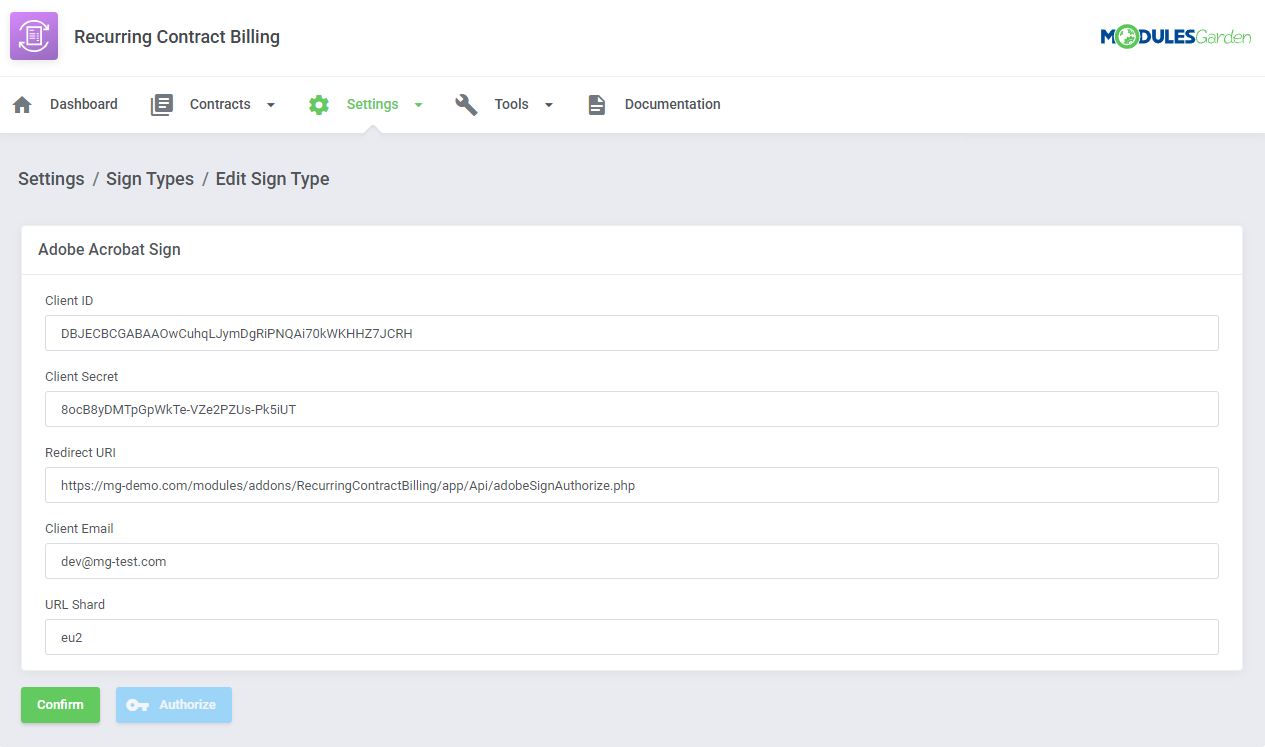1265x747 pixels.
Task: Confirm the sign type changes
Action: tap(60, 705)
